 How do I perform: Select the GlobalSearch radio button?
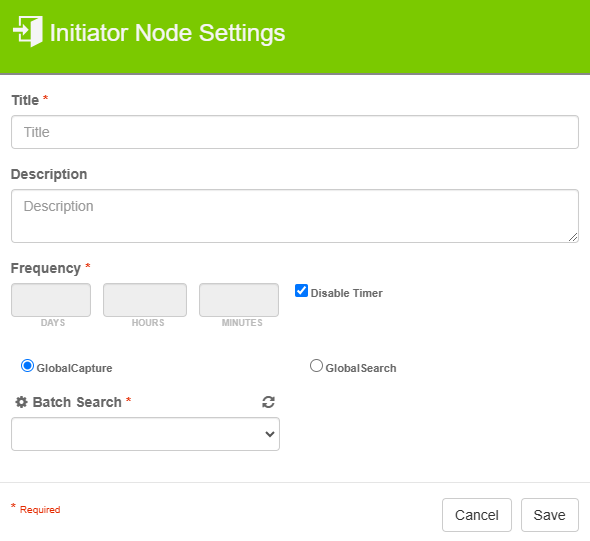(316, 366)
